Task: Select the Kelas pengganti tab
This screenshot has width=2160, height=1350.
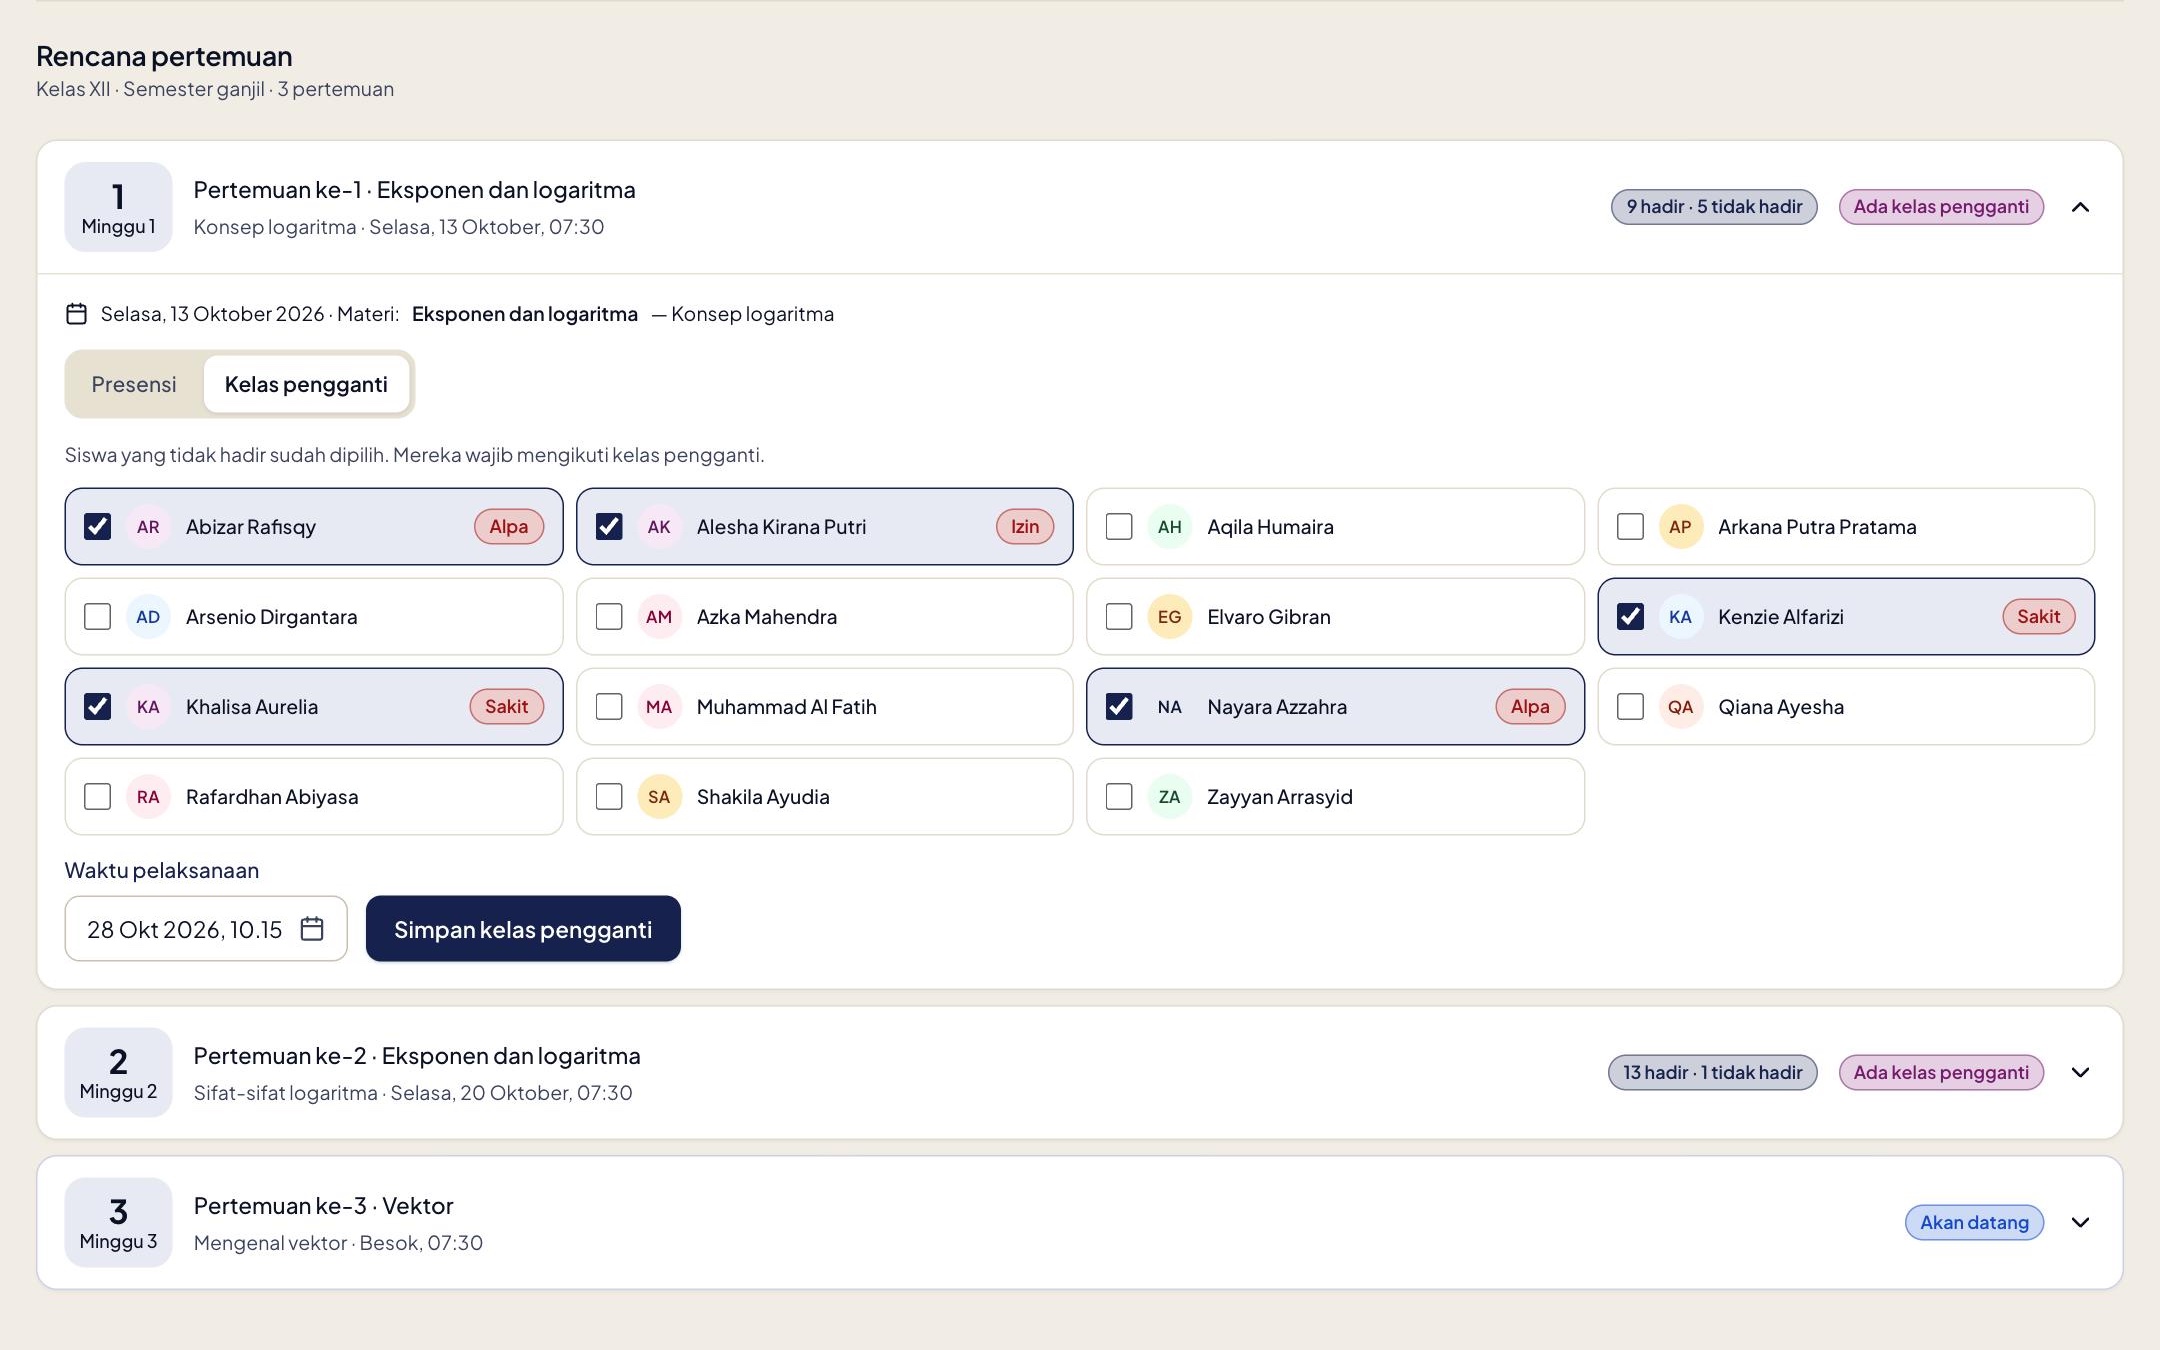Action: (306, 384)
